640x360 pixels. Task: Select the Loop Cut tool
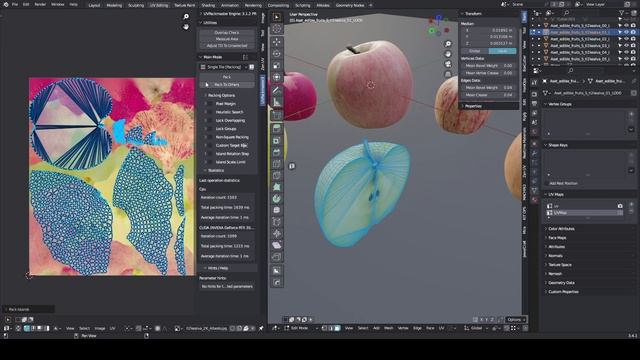pos(277,164)
